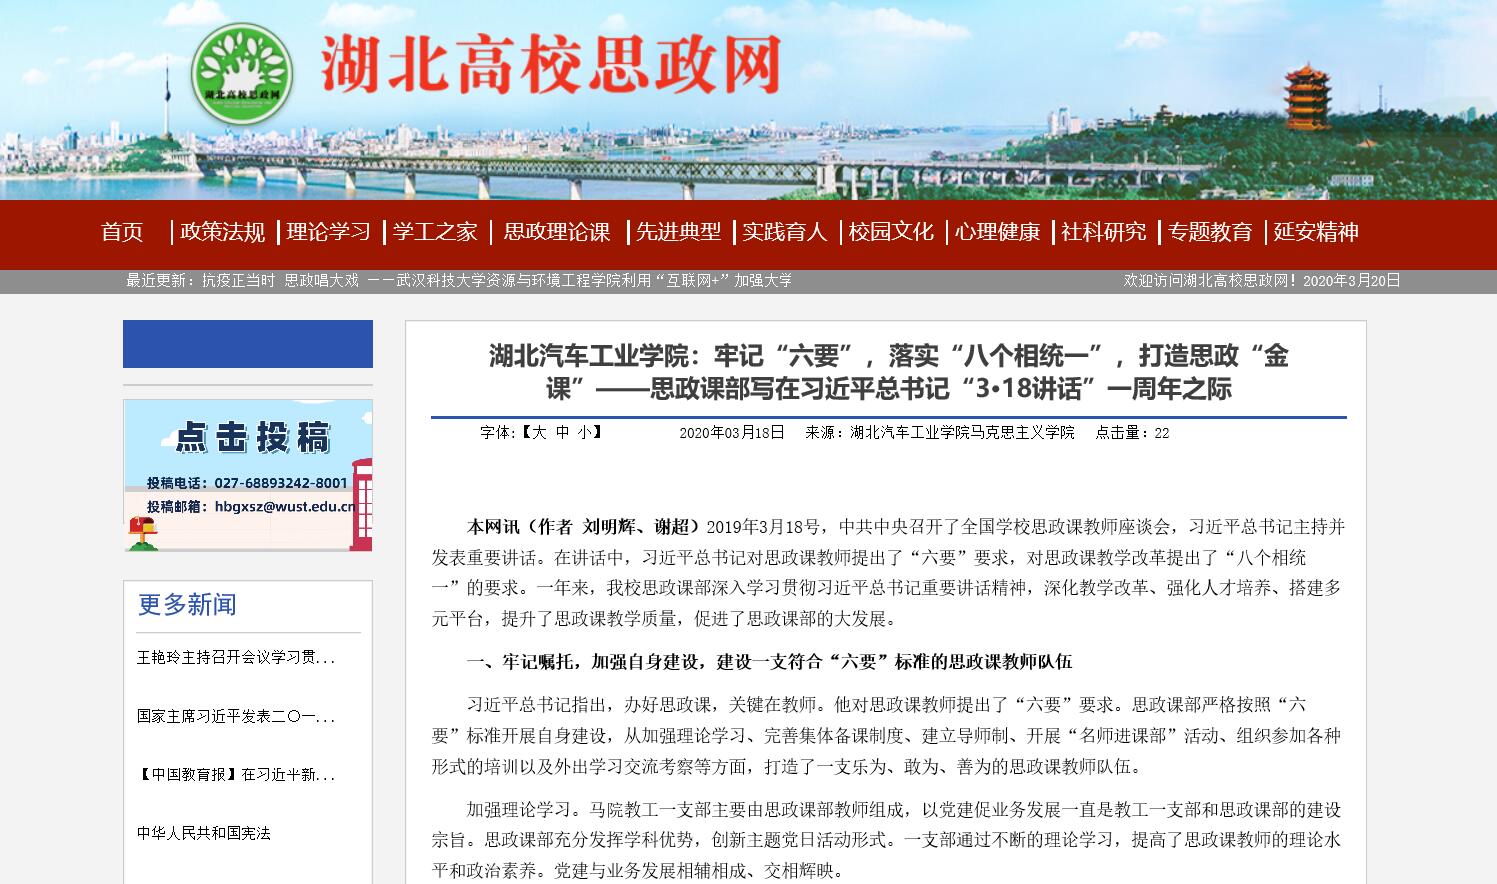Viewport: 1497px width, 884px height.
Task: Go to 心理健康 section
Action: [997, 232]
